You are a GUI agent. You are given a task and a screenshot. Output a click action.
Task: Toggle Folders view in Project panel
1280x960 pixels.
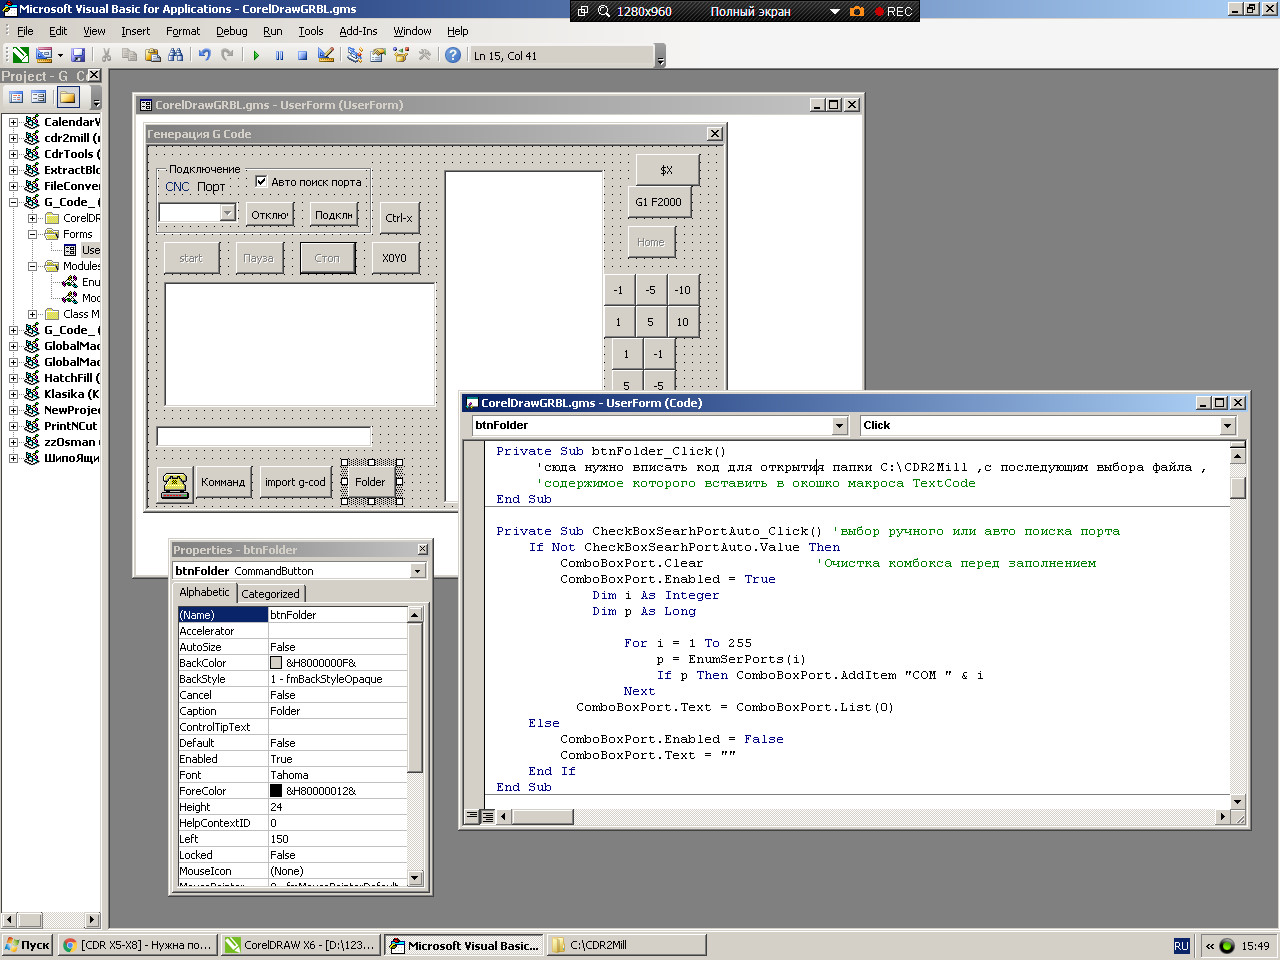point(67,97)
